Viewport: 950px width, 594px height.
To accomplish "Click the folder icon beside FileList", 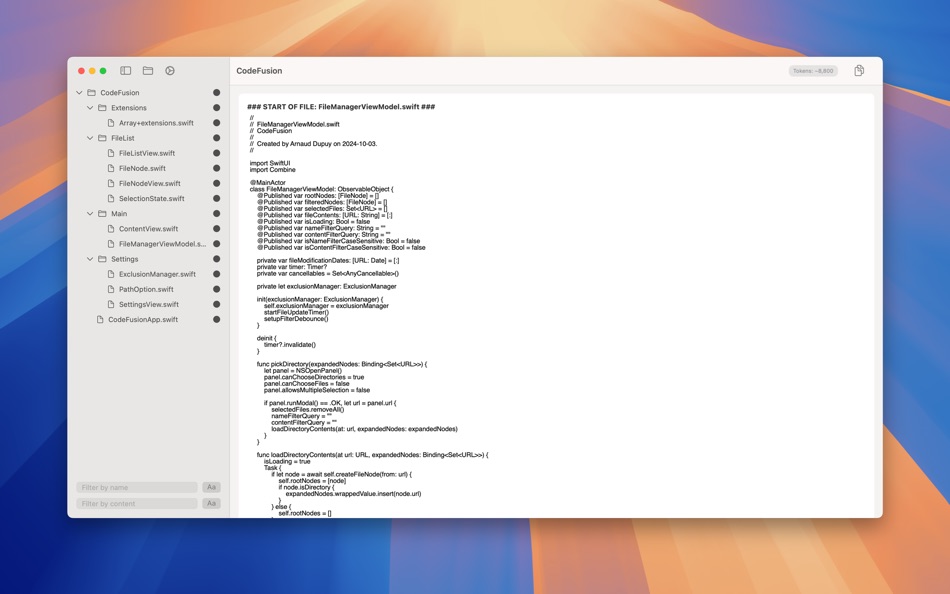I will click(x=102, y=138).
